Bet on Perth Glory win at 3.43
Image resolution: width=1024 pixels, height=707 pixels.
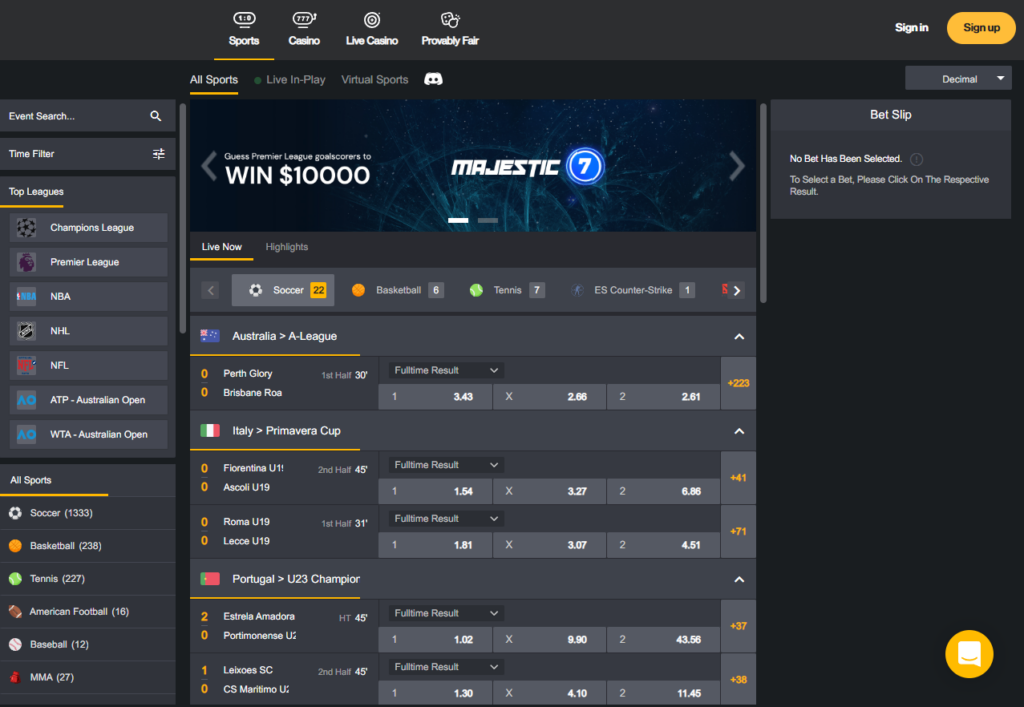[x=435, y=396]
